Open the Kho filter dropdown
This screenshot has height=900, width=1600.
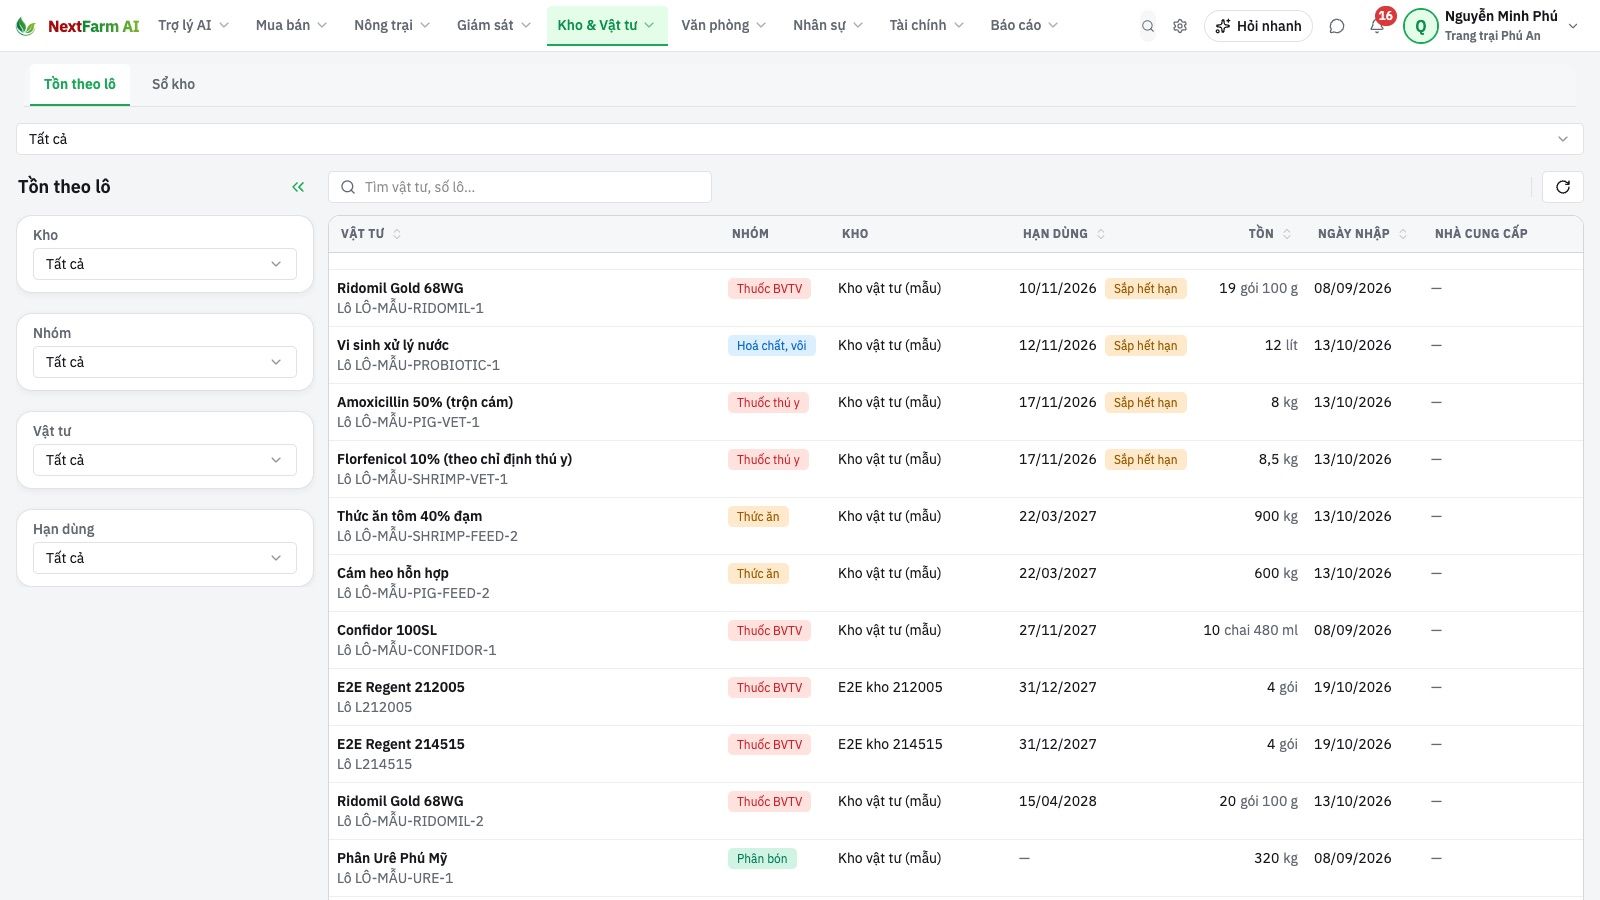165,264
